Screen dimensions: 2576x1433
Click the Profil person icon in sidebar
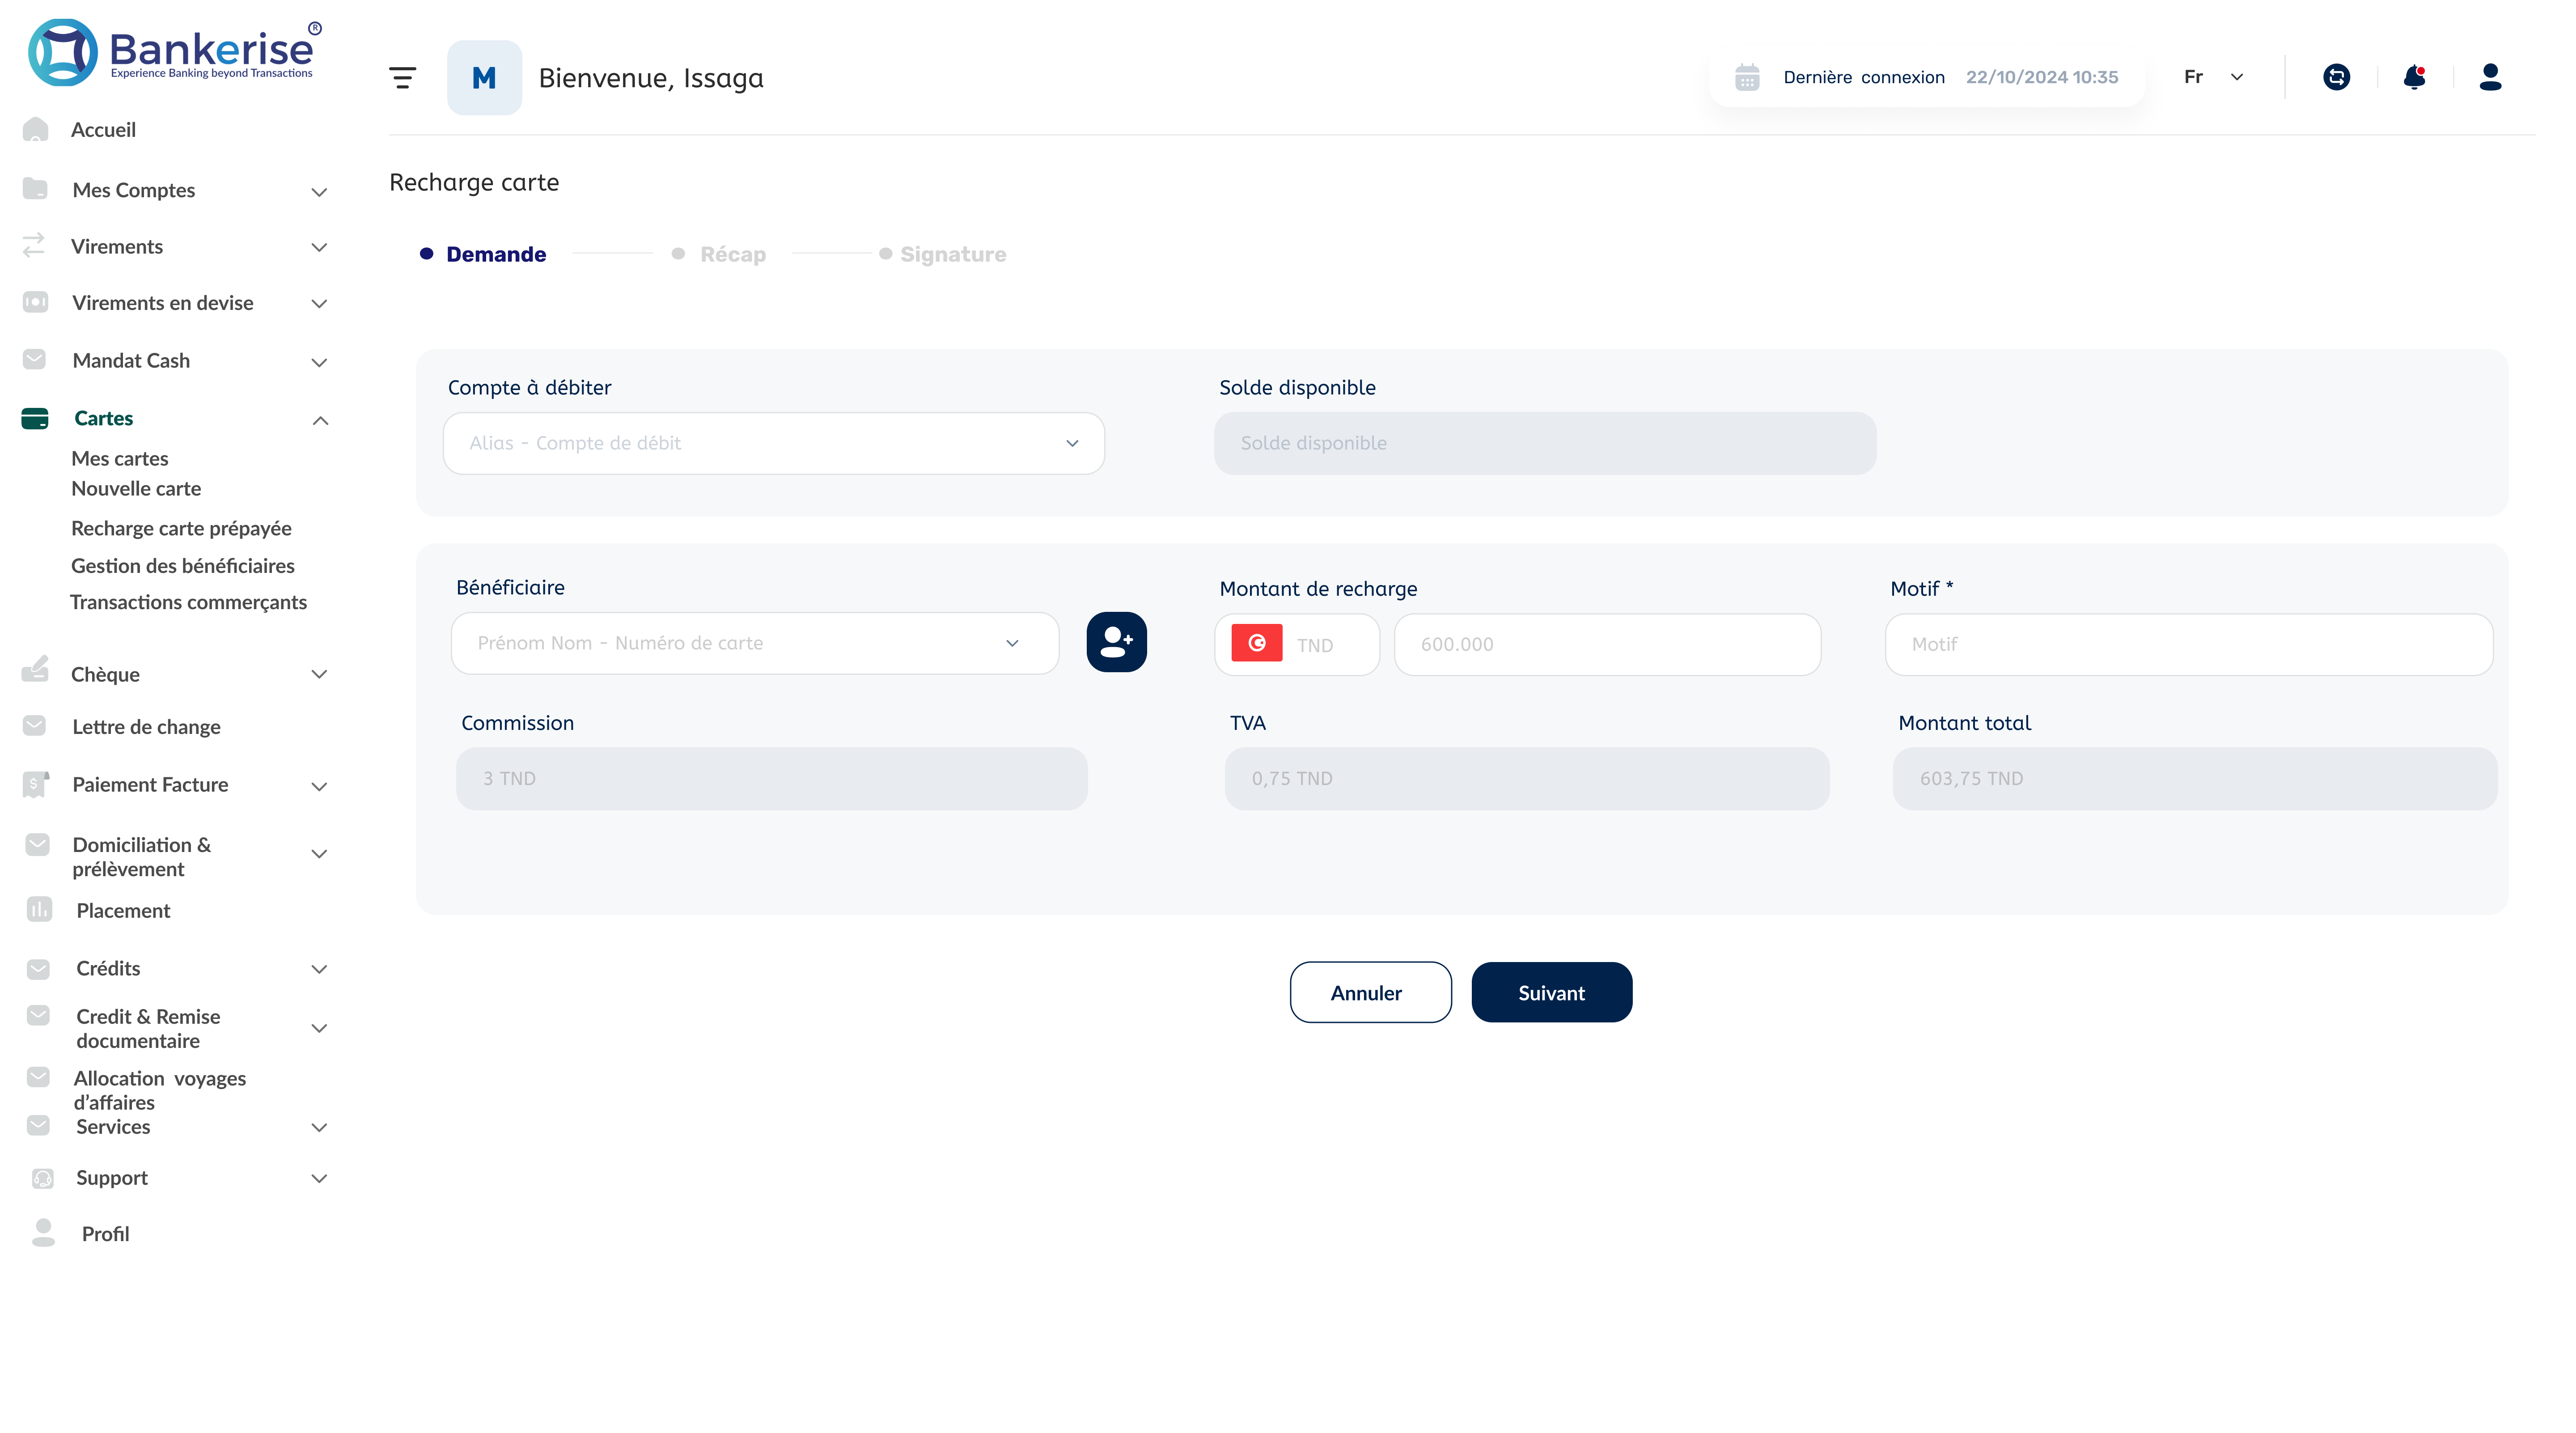tap(43, 1232)
